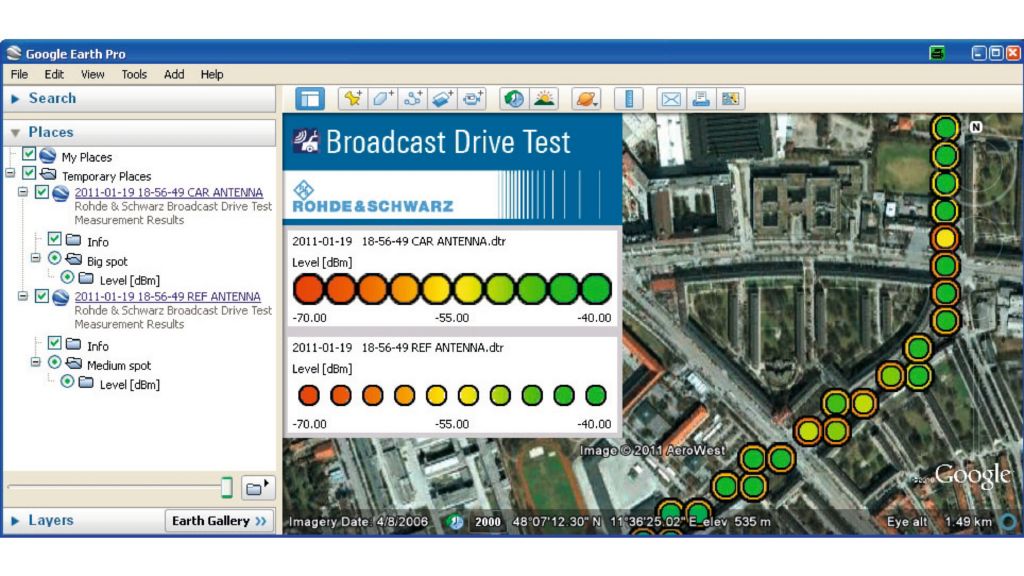This screenshot has width=1024, height=576.
Task: Select the Add Polygon tool
Action: pos(383,98)
